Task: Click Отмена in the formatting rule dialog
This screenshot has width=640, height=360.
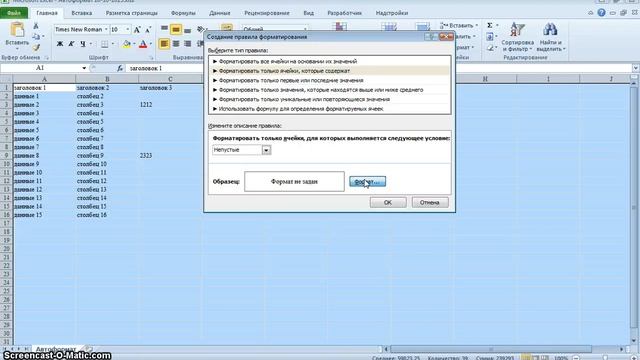Action: click(430, 202)
